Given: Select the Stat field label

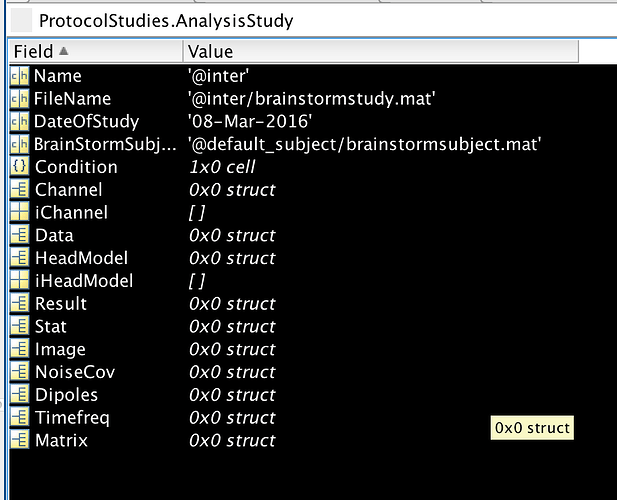Looking at the screenshot, I should 51,327.
